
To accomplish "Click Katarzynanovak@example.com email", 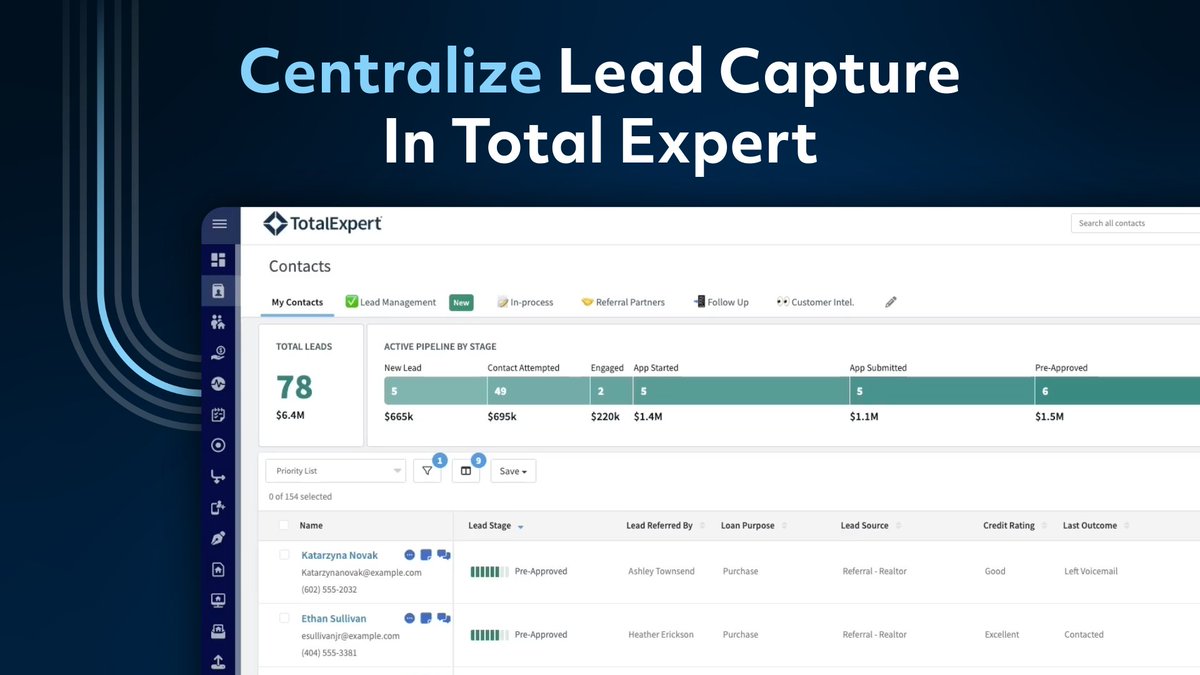I will (x=361, y=573).
